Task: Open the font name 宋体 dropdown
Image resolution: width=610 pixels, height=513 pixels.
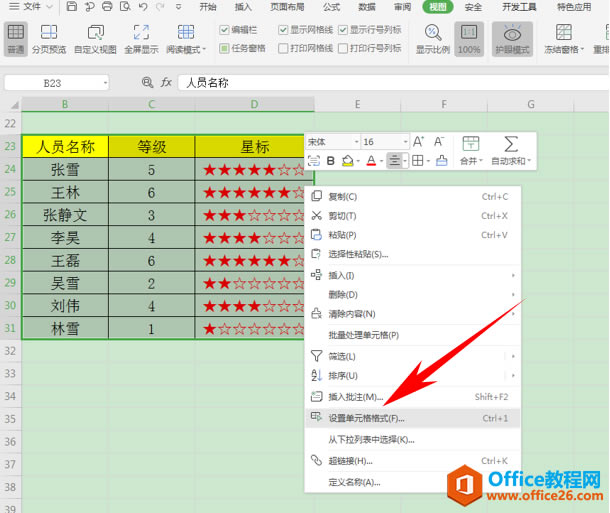Action: [x=356, y=142]
